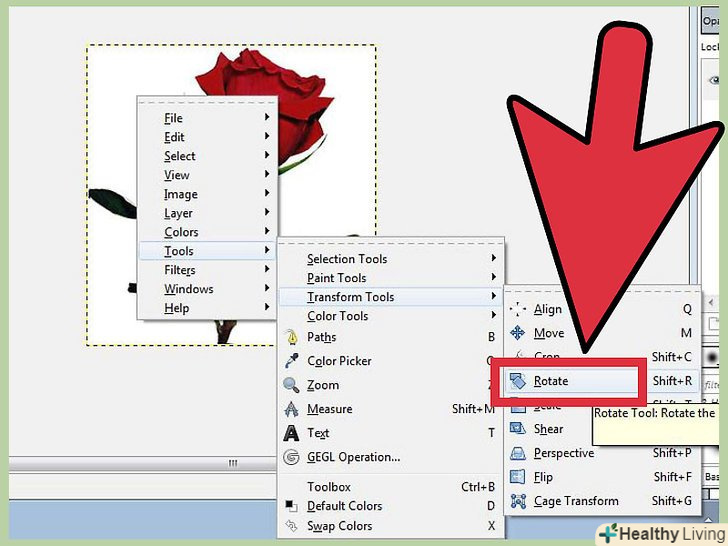
Task: Click the Color Picker eyedropper icon
Action: click(292, 361)
